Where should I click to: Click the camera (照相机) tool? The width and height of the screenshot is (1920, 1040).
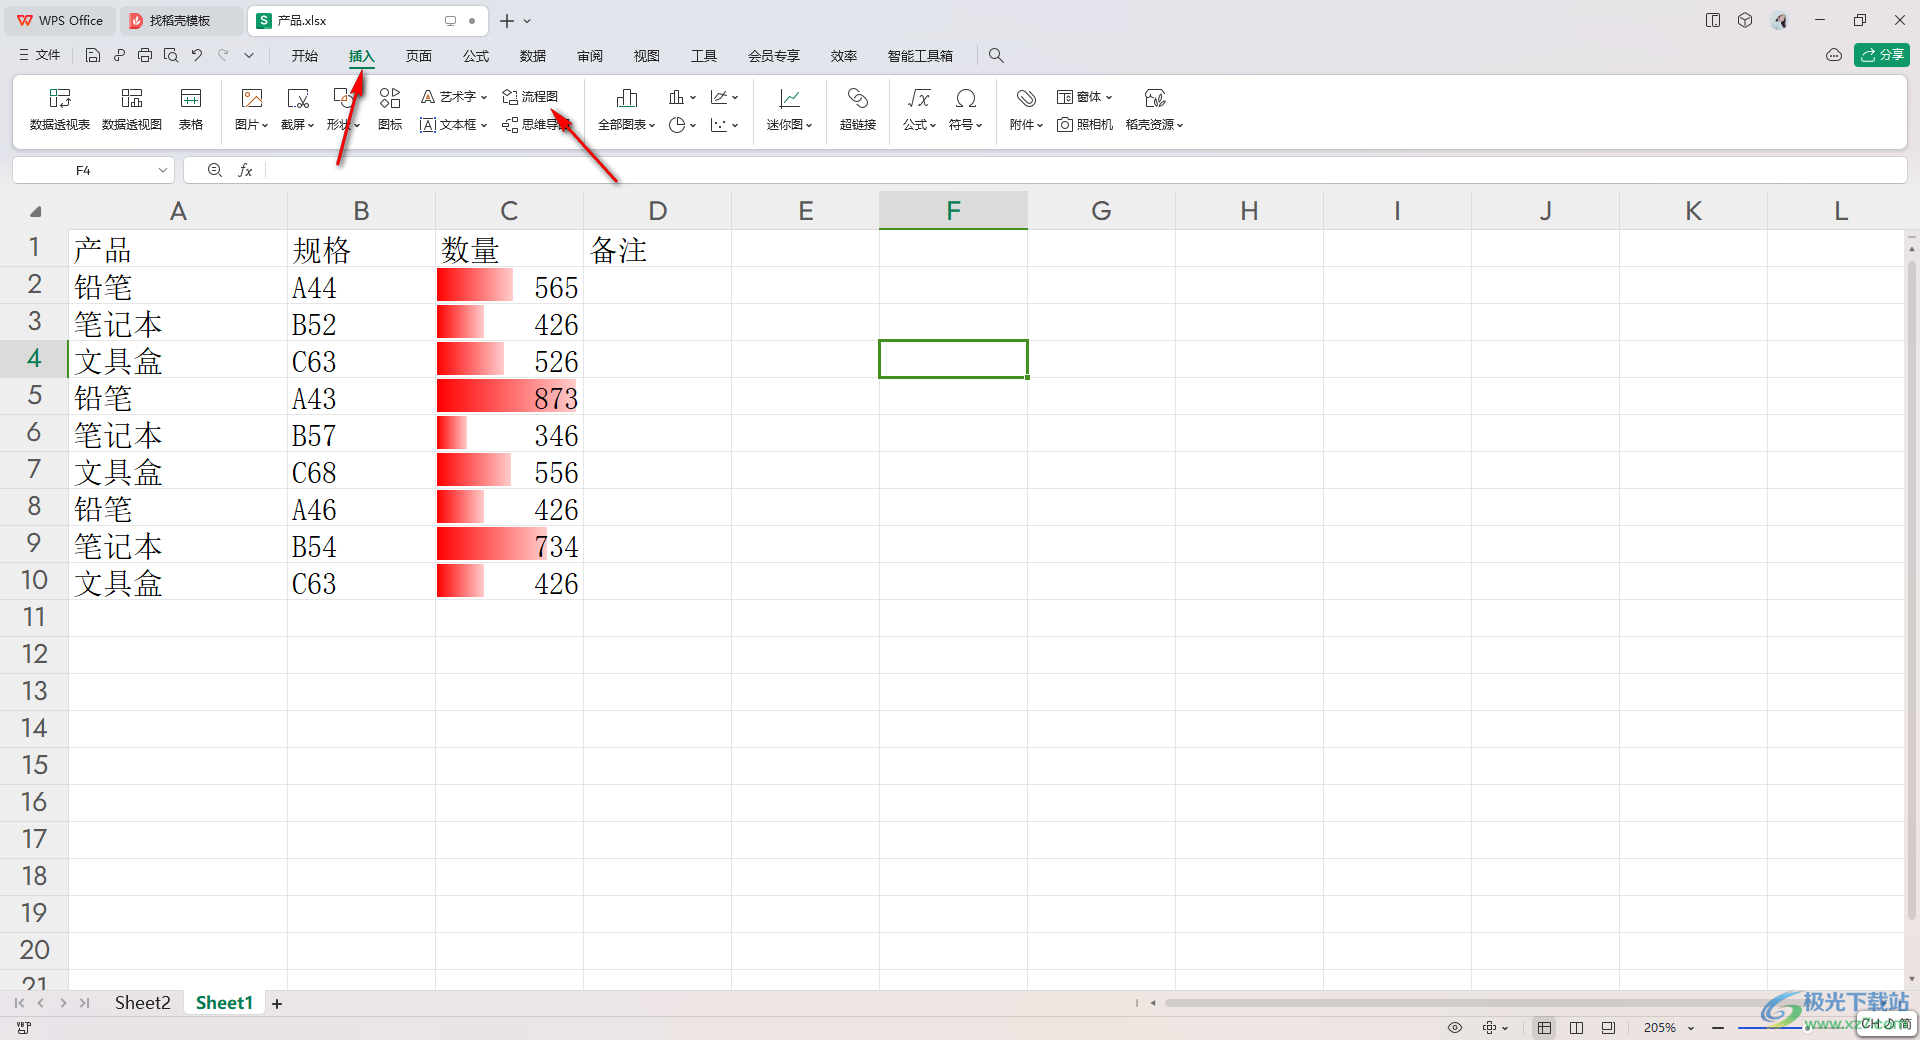1085,125
